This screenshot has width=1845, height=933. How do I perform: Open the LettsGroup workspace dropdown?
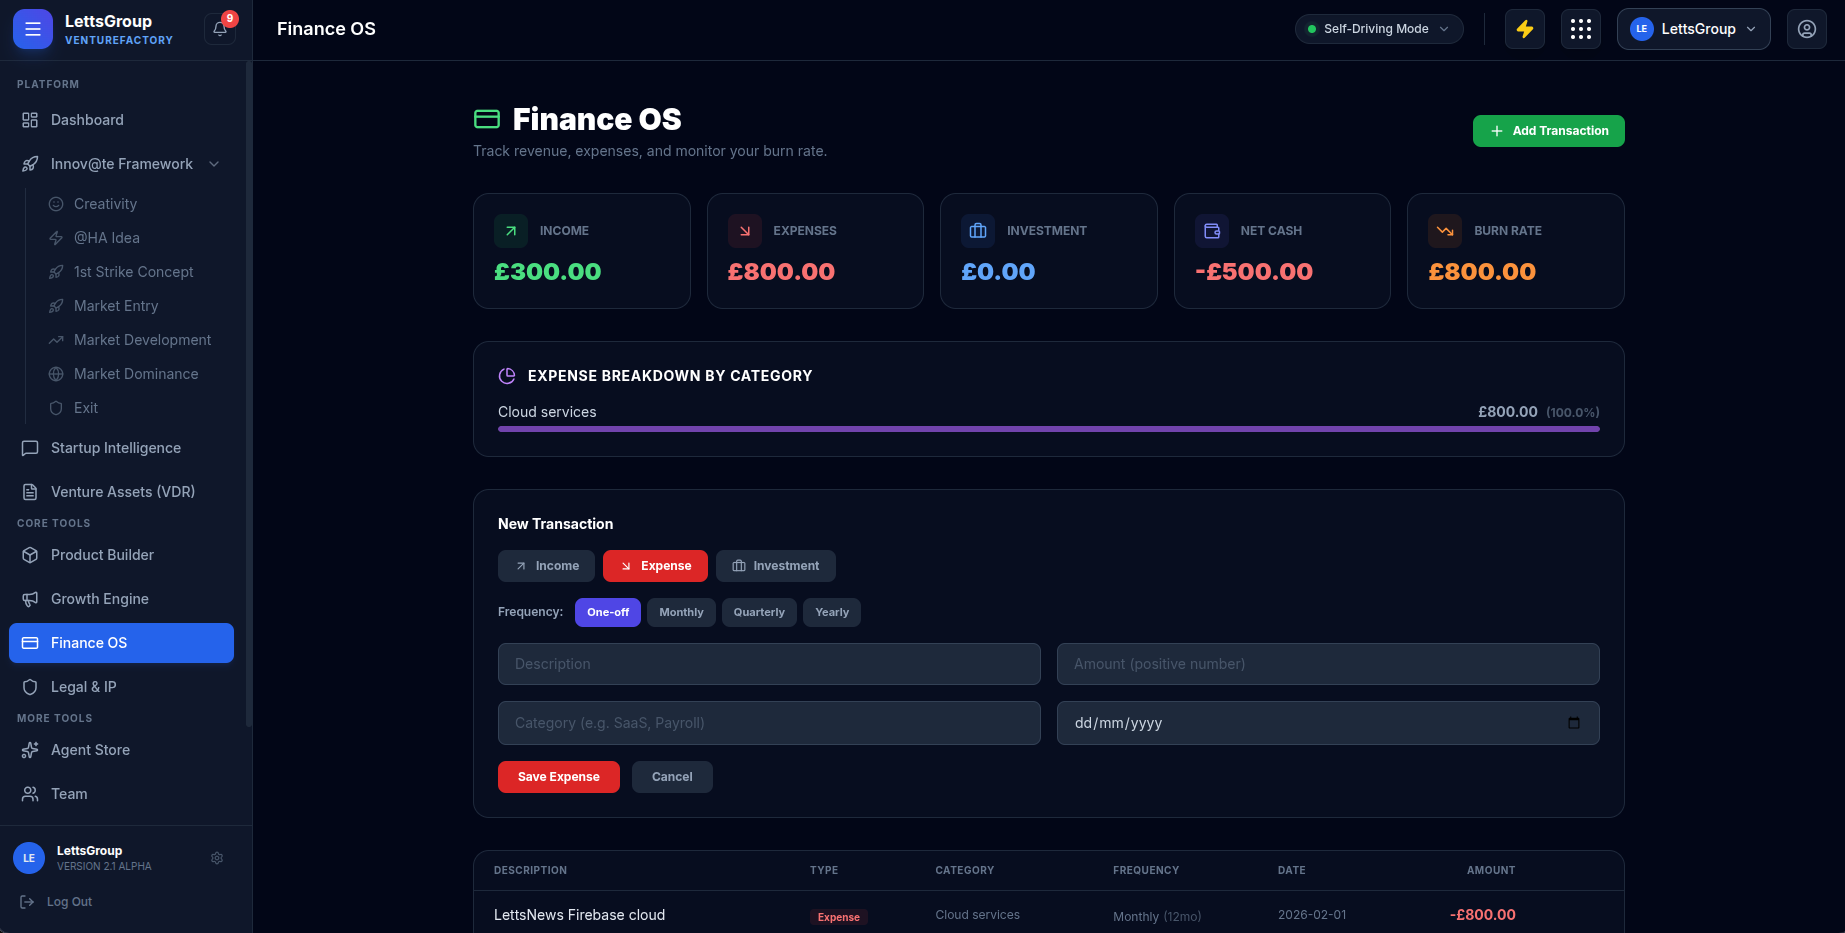1692,29
